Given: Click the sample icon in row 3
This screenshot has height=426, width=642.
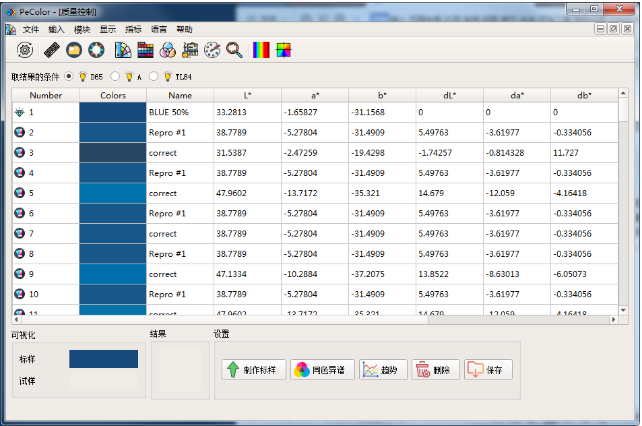Looking at the screenshot, I should [x=19, y=152].
